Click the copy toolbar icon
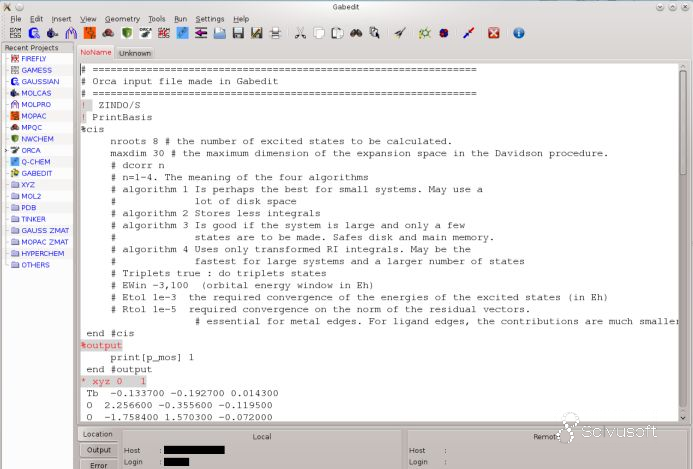Screen dimensions: 693x469 319,33
